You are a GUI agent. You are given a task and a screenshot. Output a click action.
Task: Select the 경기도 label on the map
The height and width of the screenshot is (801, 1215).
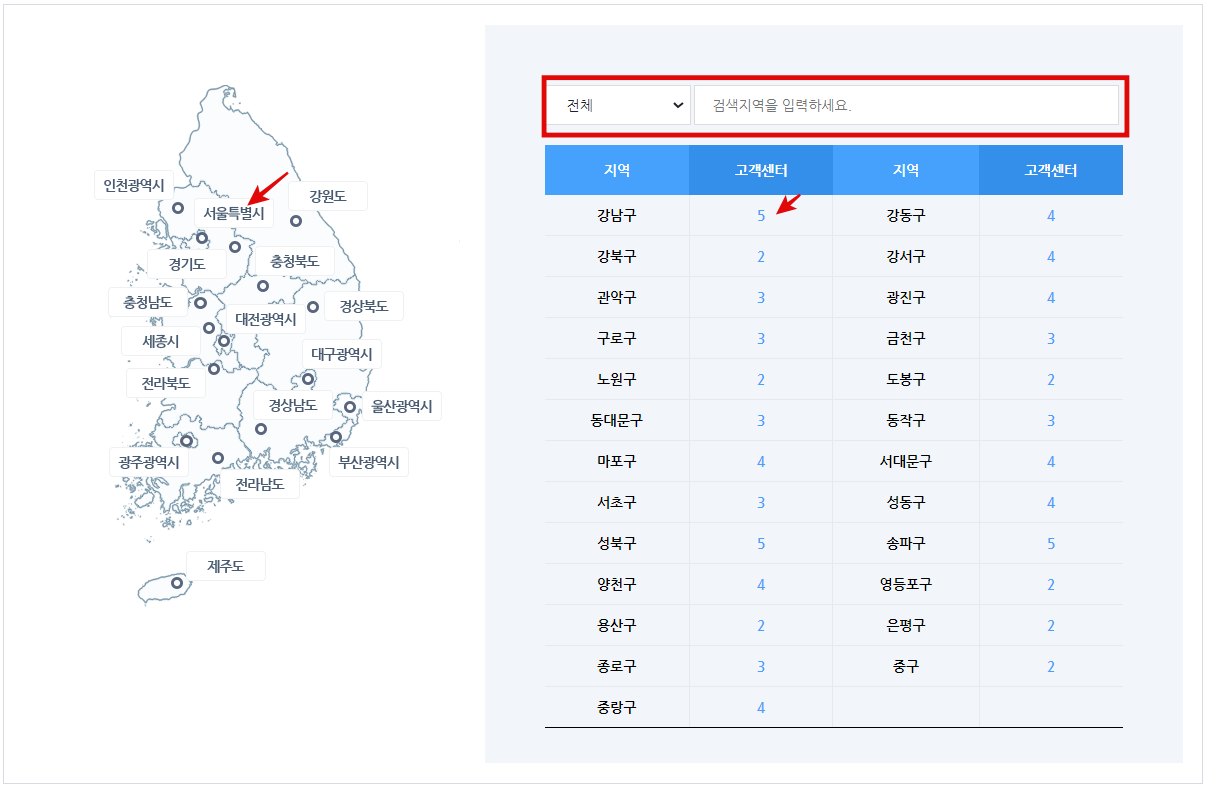pos(186,264)
